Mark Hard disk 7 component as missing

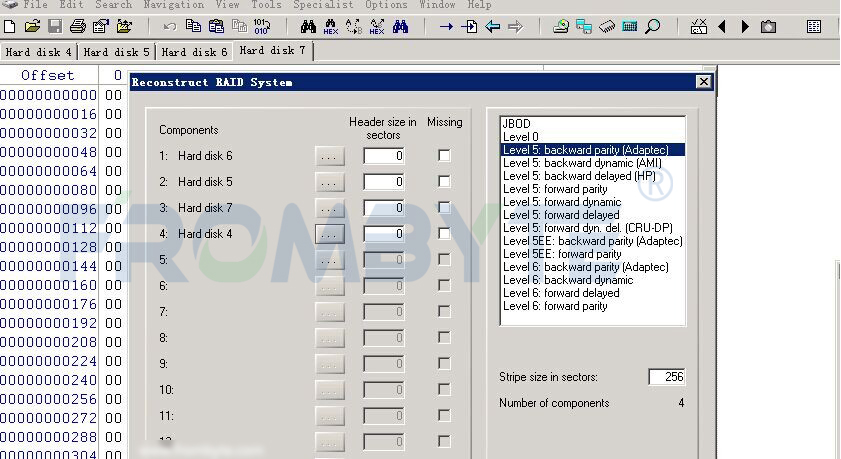(x=444, y=208)
